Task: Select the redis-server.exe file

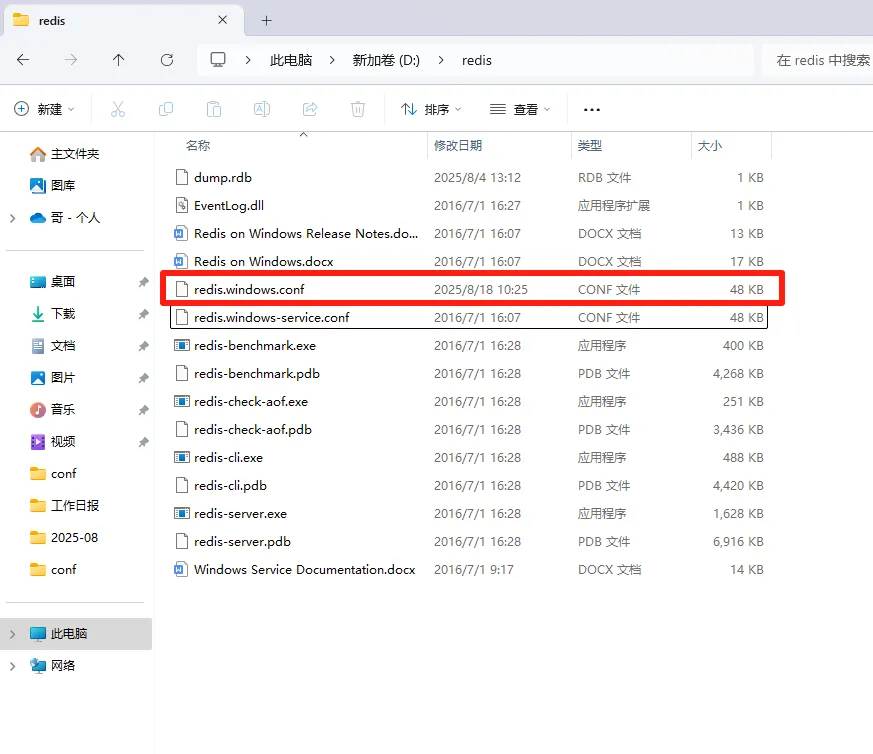Action: [x=469, y=513]
